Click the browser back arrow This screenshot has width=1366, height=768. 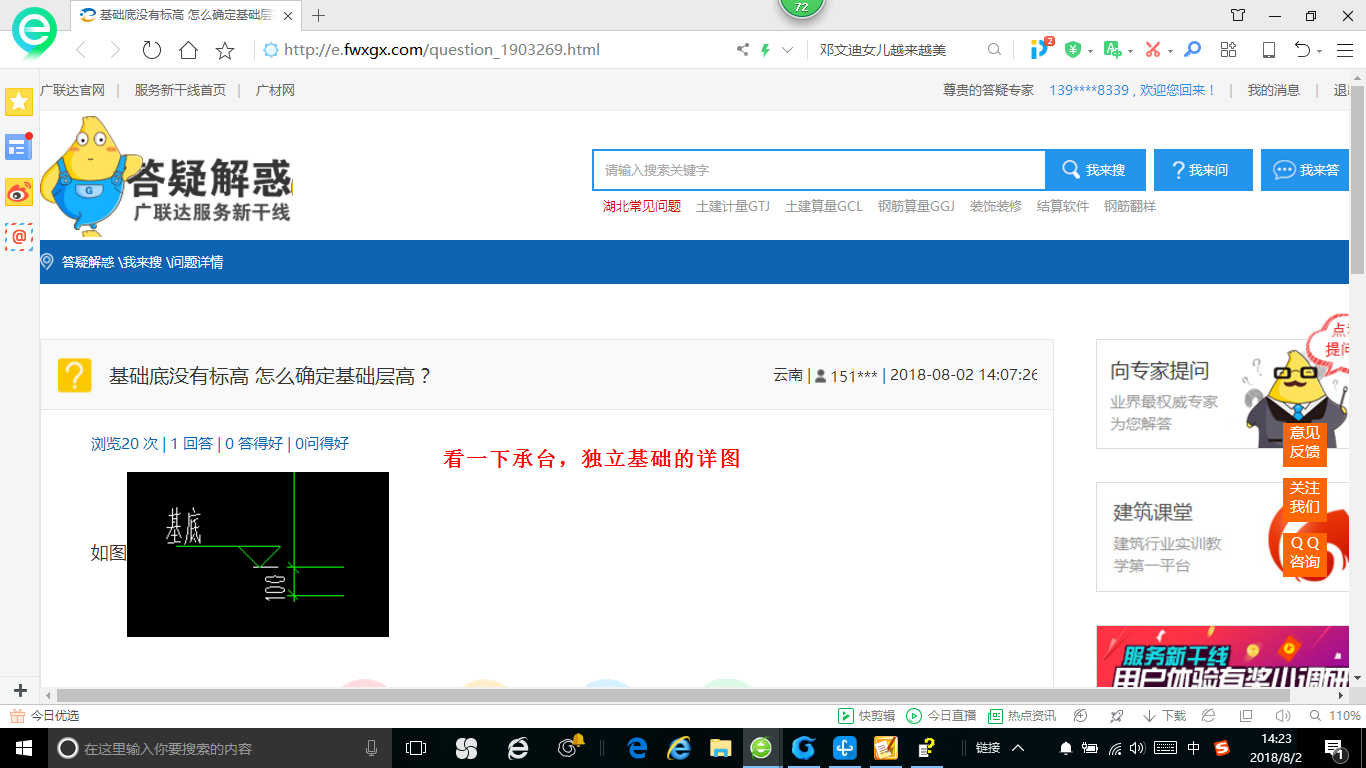pyautogui.click(x=81, y=50)
